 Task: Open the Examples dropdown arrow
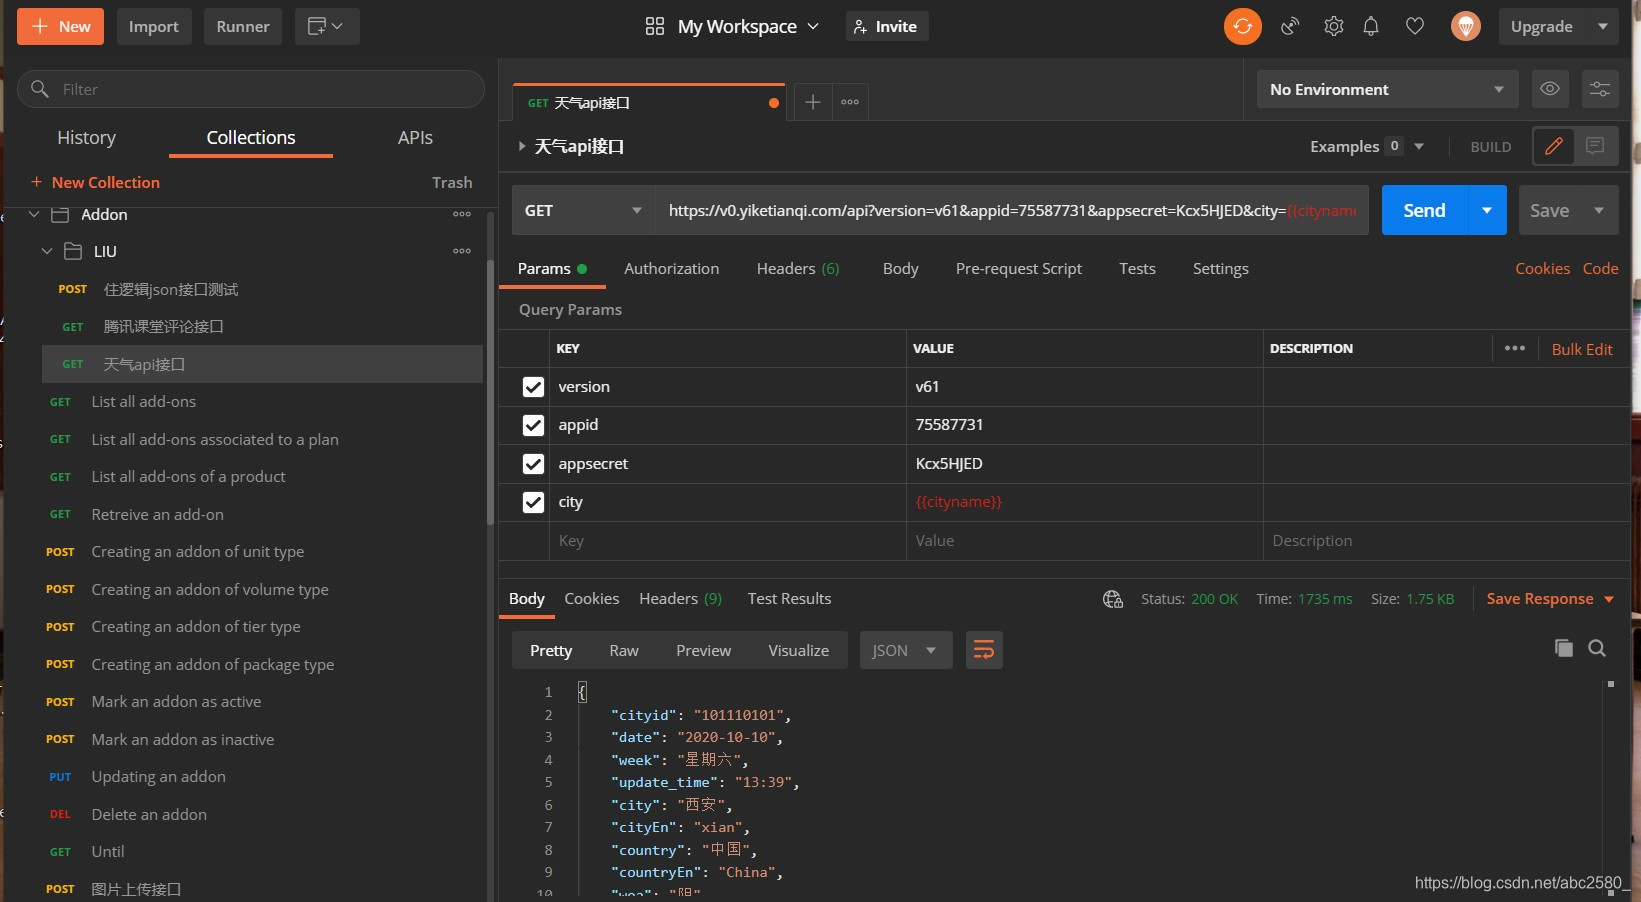point(1419,147)
